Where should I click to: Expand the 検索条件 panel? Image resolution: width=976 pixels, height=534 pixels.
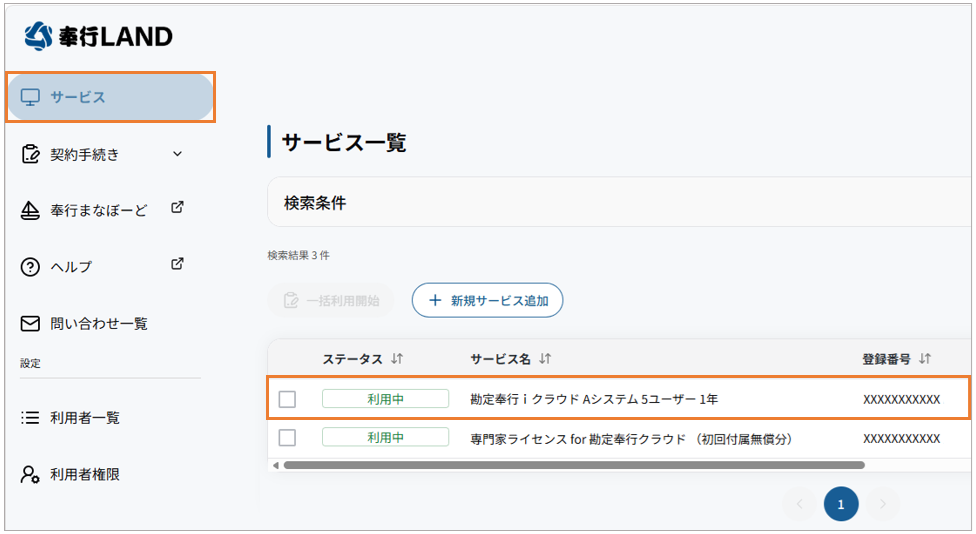pos(619,202)
